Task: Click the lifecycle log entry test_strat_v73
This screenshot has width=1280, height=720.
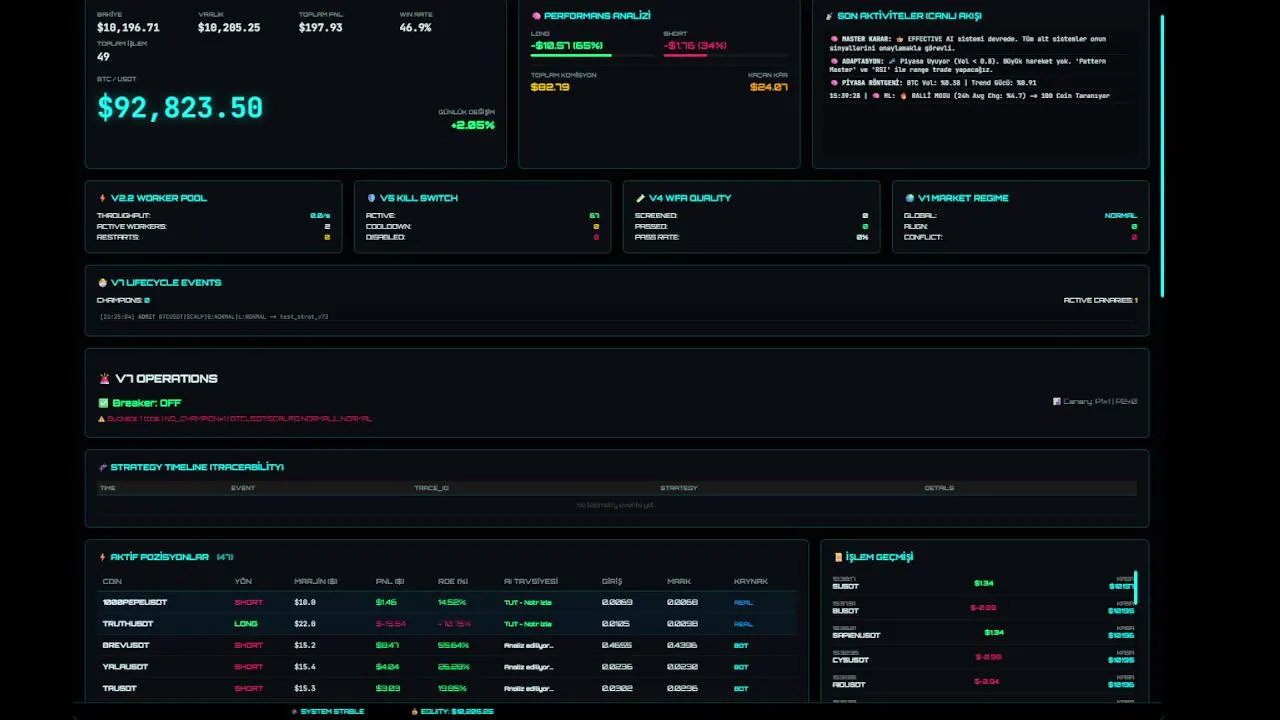Action: coord(214,316)
